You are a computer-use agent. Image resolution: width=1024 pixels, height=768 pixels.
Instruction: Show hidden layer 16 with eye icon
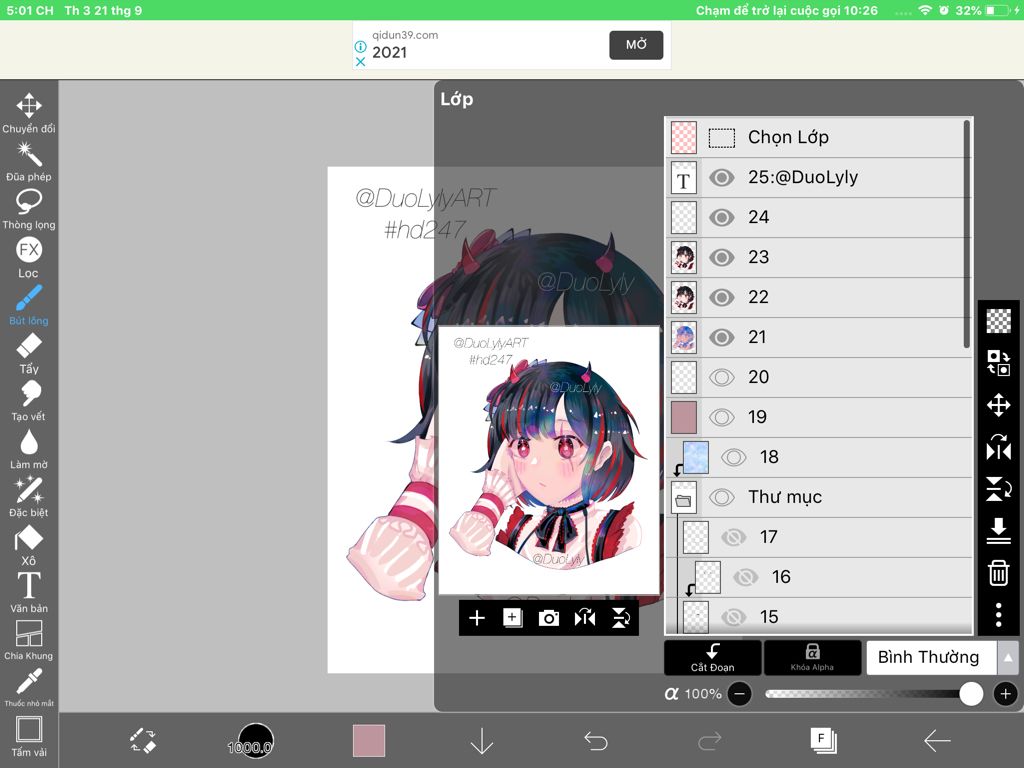tap(745, 577)
